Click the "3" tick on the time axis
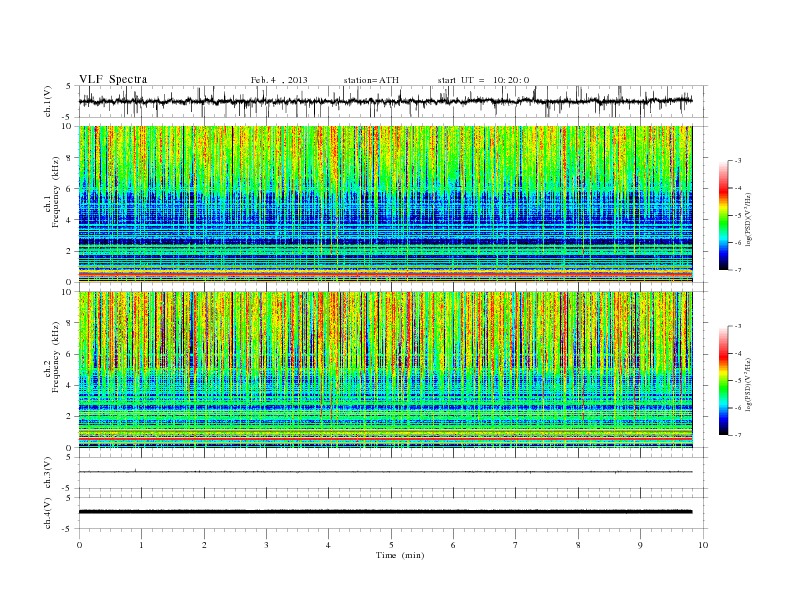This screenshot has height=612, width=792. coord(267,545)
